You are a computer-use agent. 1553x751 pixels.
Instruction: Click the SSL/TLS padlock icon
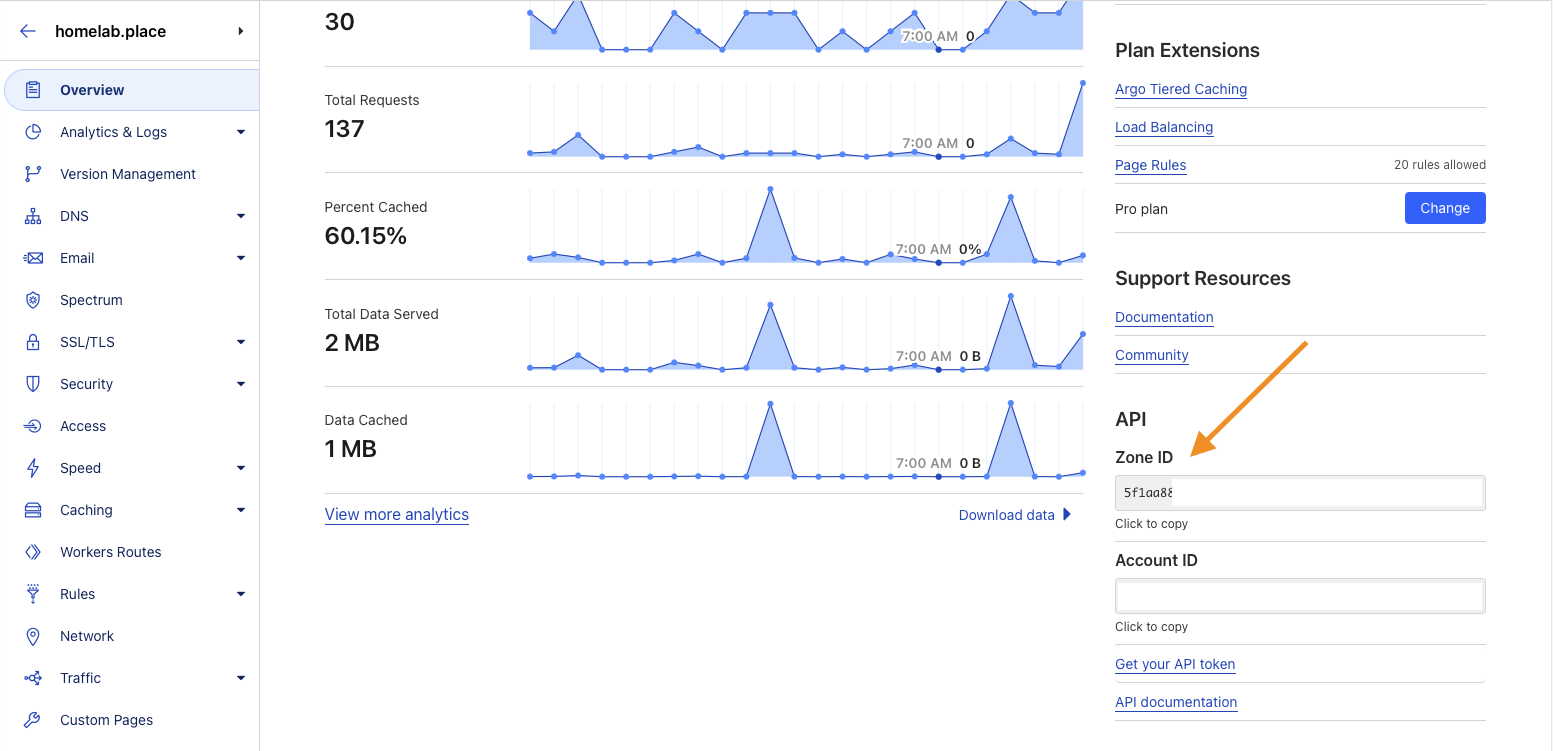tap(33, 342)
